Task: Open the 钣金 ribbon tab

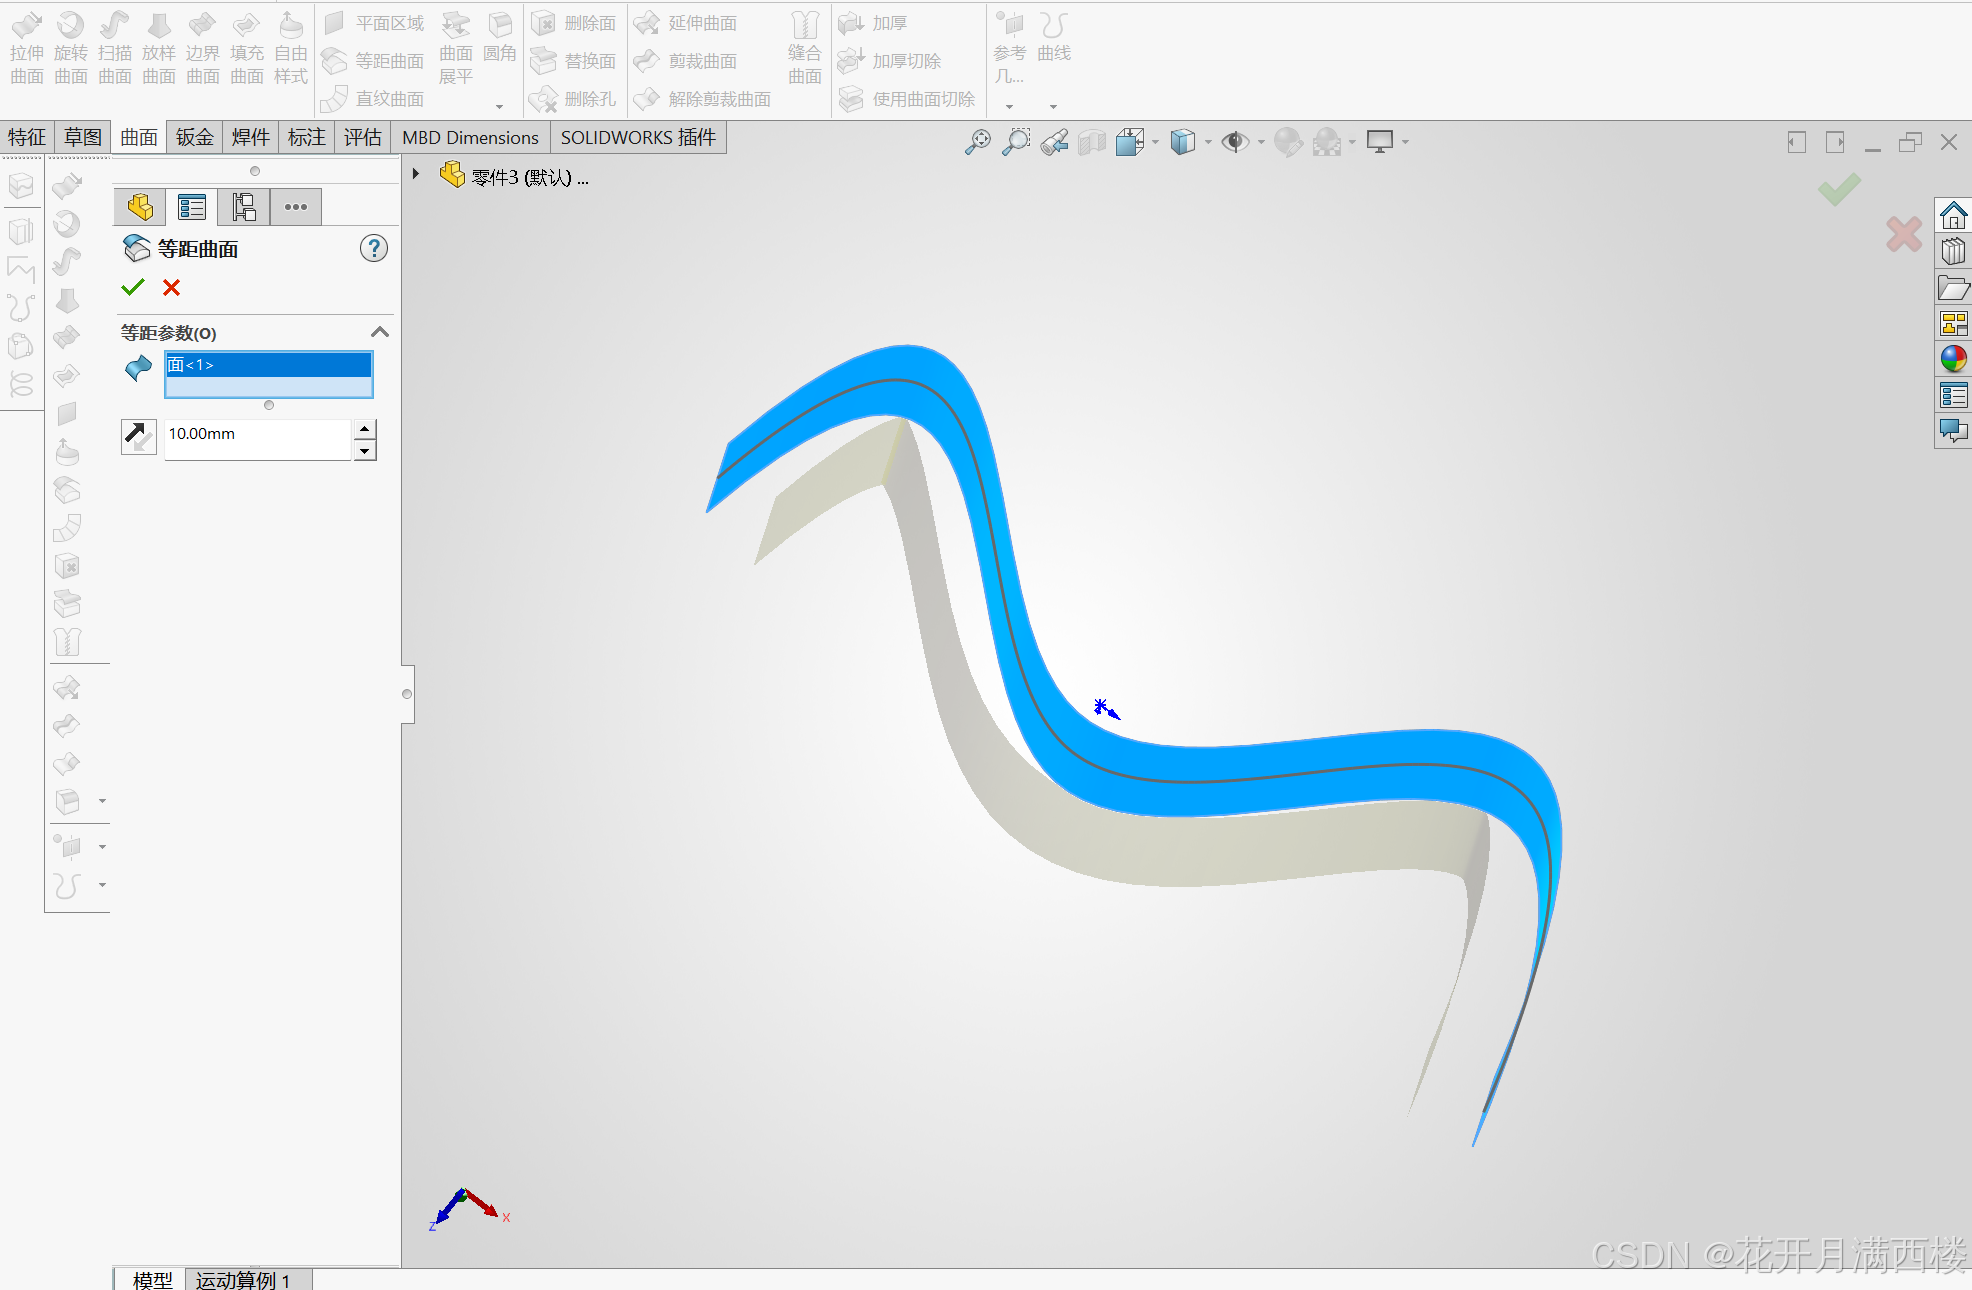Action: point(195,137)
